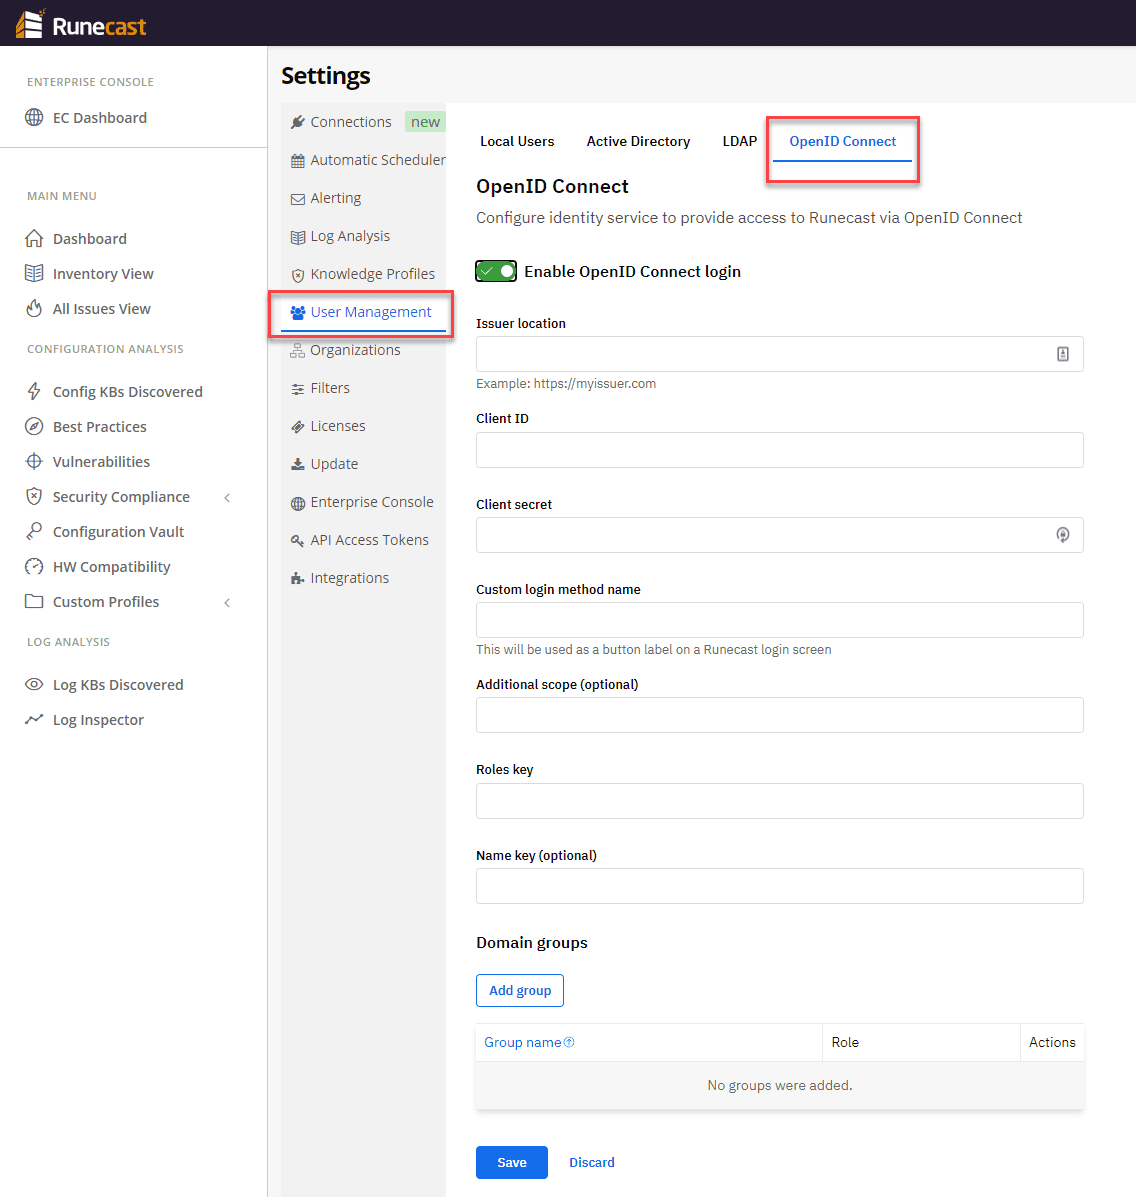Open the Local Users tab
Viewport: 1136px width, 1197px height.
click(517, 141)
